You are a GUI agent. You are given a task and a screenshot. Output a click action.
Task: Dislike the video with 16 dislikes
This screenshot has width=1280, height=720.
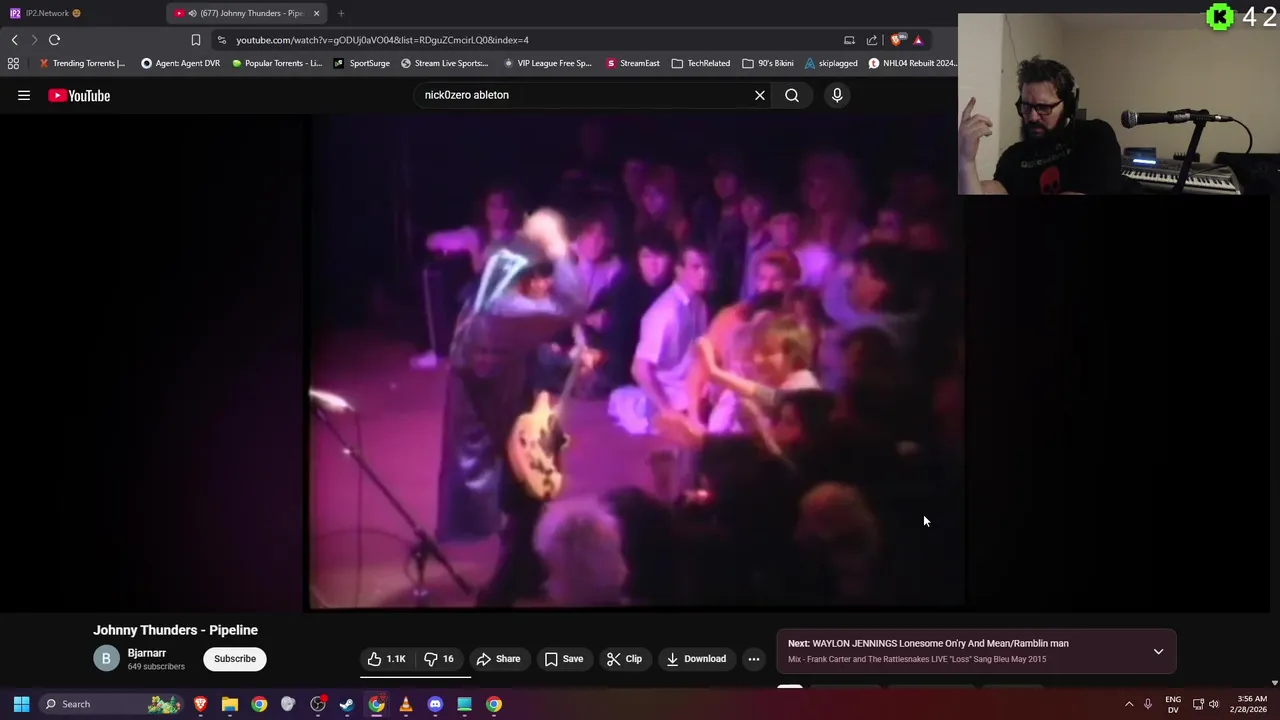click(440, 659)
